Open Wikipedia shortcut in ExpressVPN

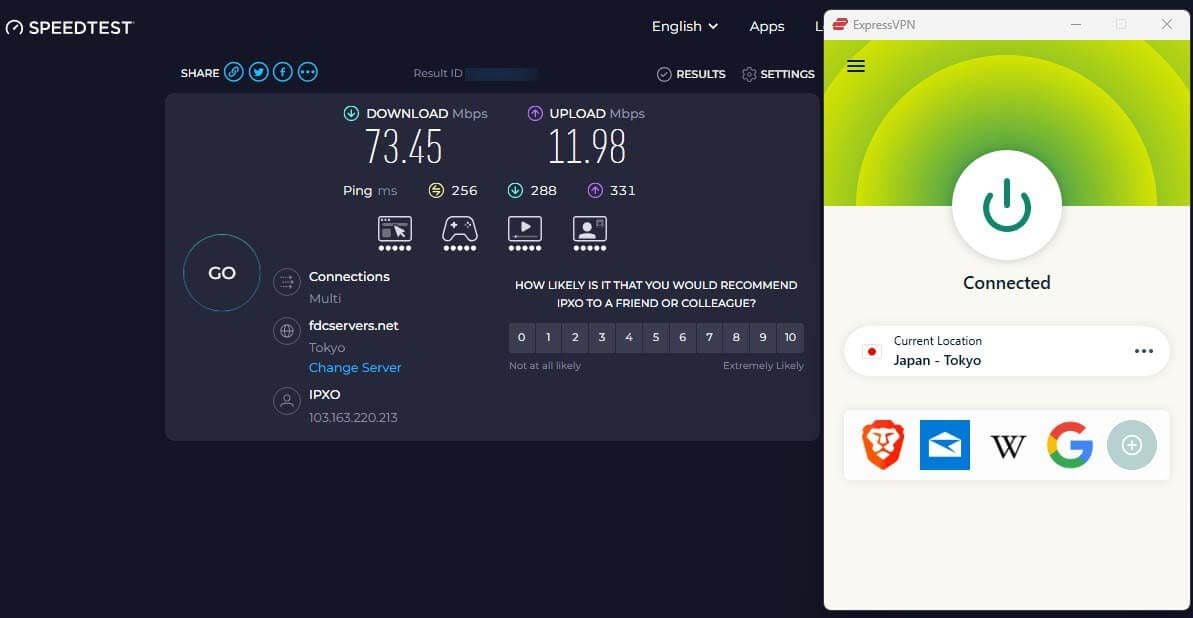(1008, 446)
